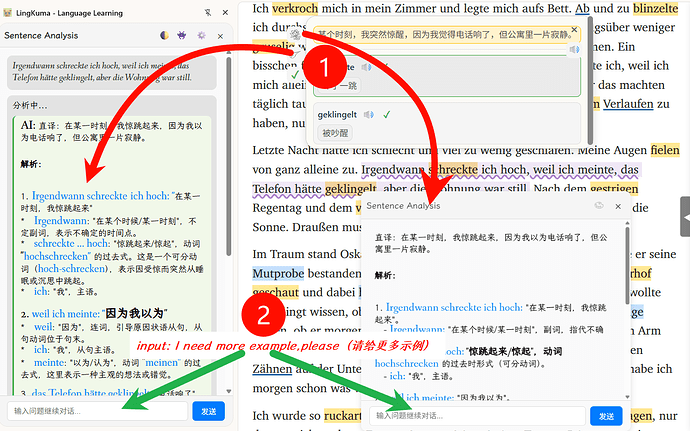690x431 pixels.
Task: Close the left Sentence Analysis panel
Action: coord(221,35)
